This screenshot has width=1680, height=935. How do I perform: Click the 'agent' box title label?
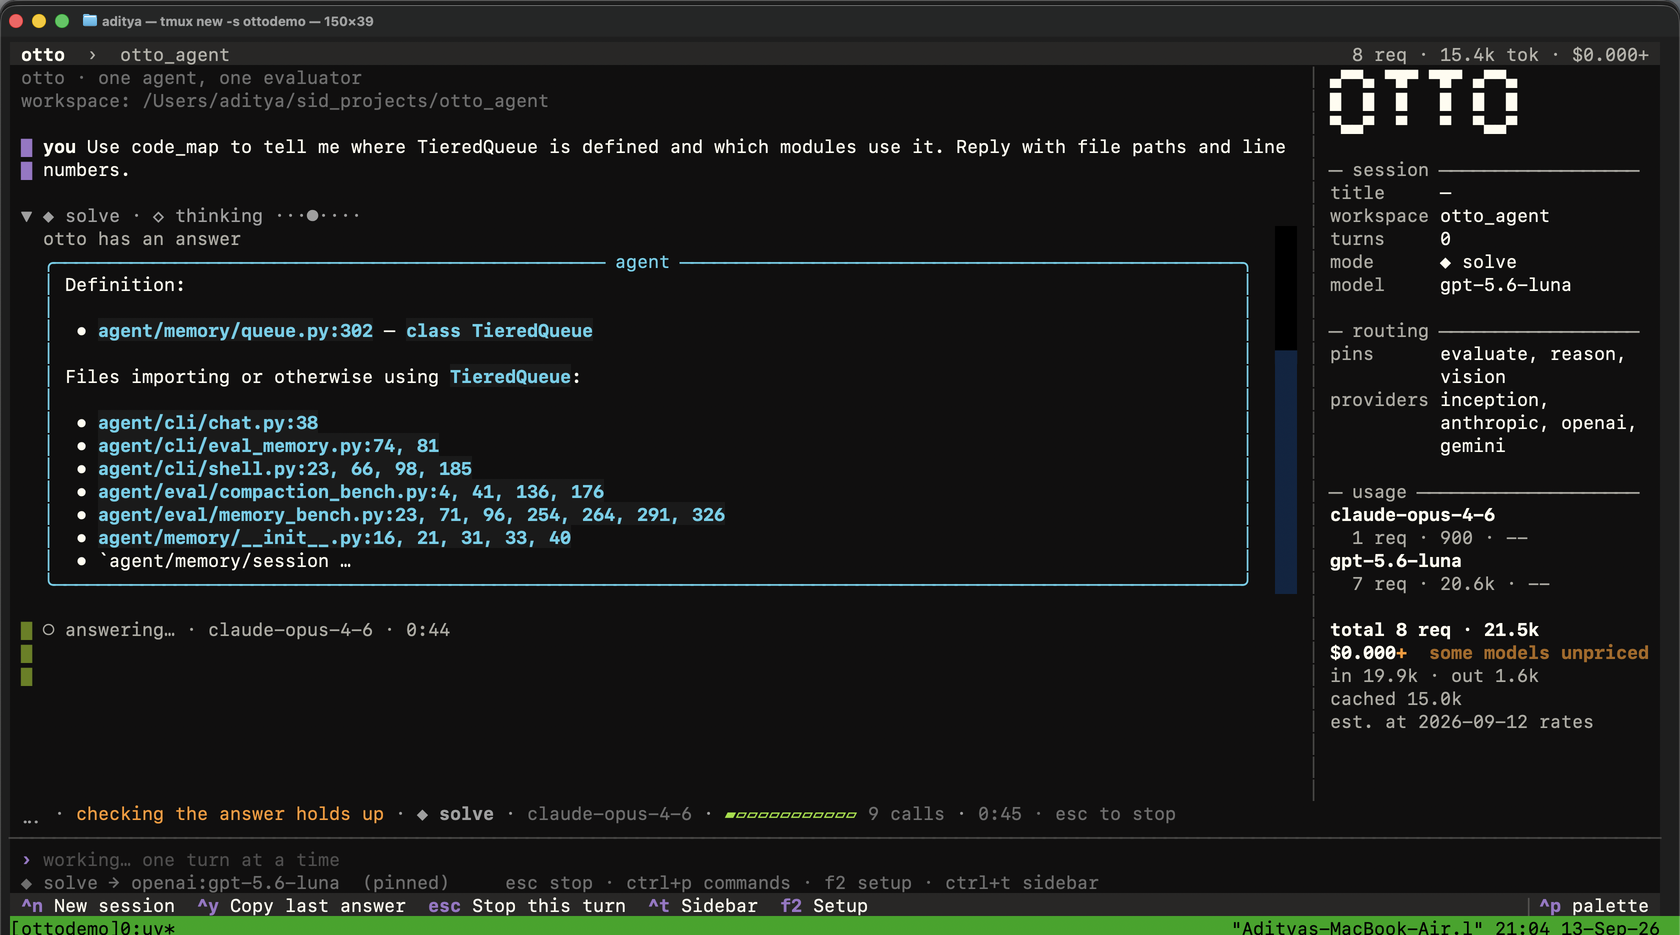[x=642, y=262]
